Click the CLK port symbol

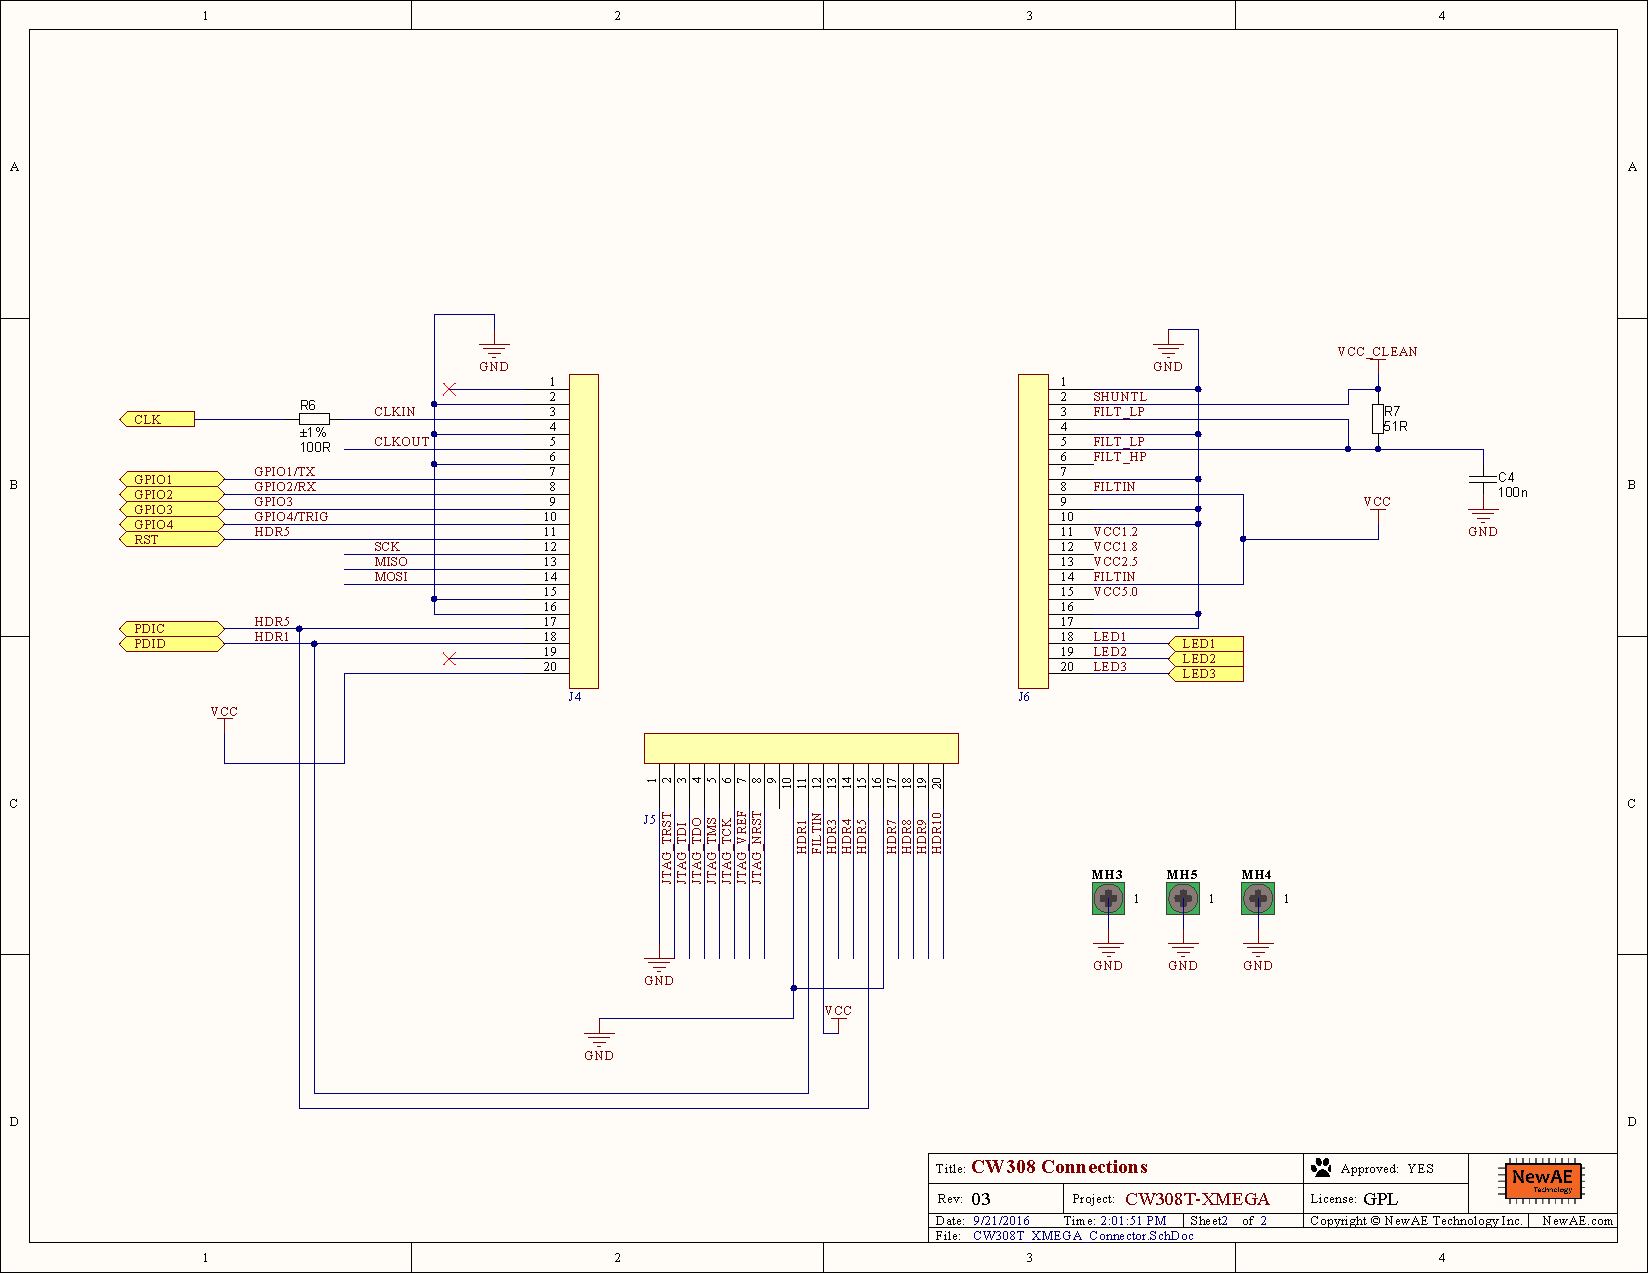pyautogui.click(x=157, y=419)
